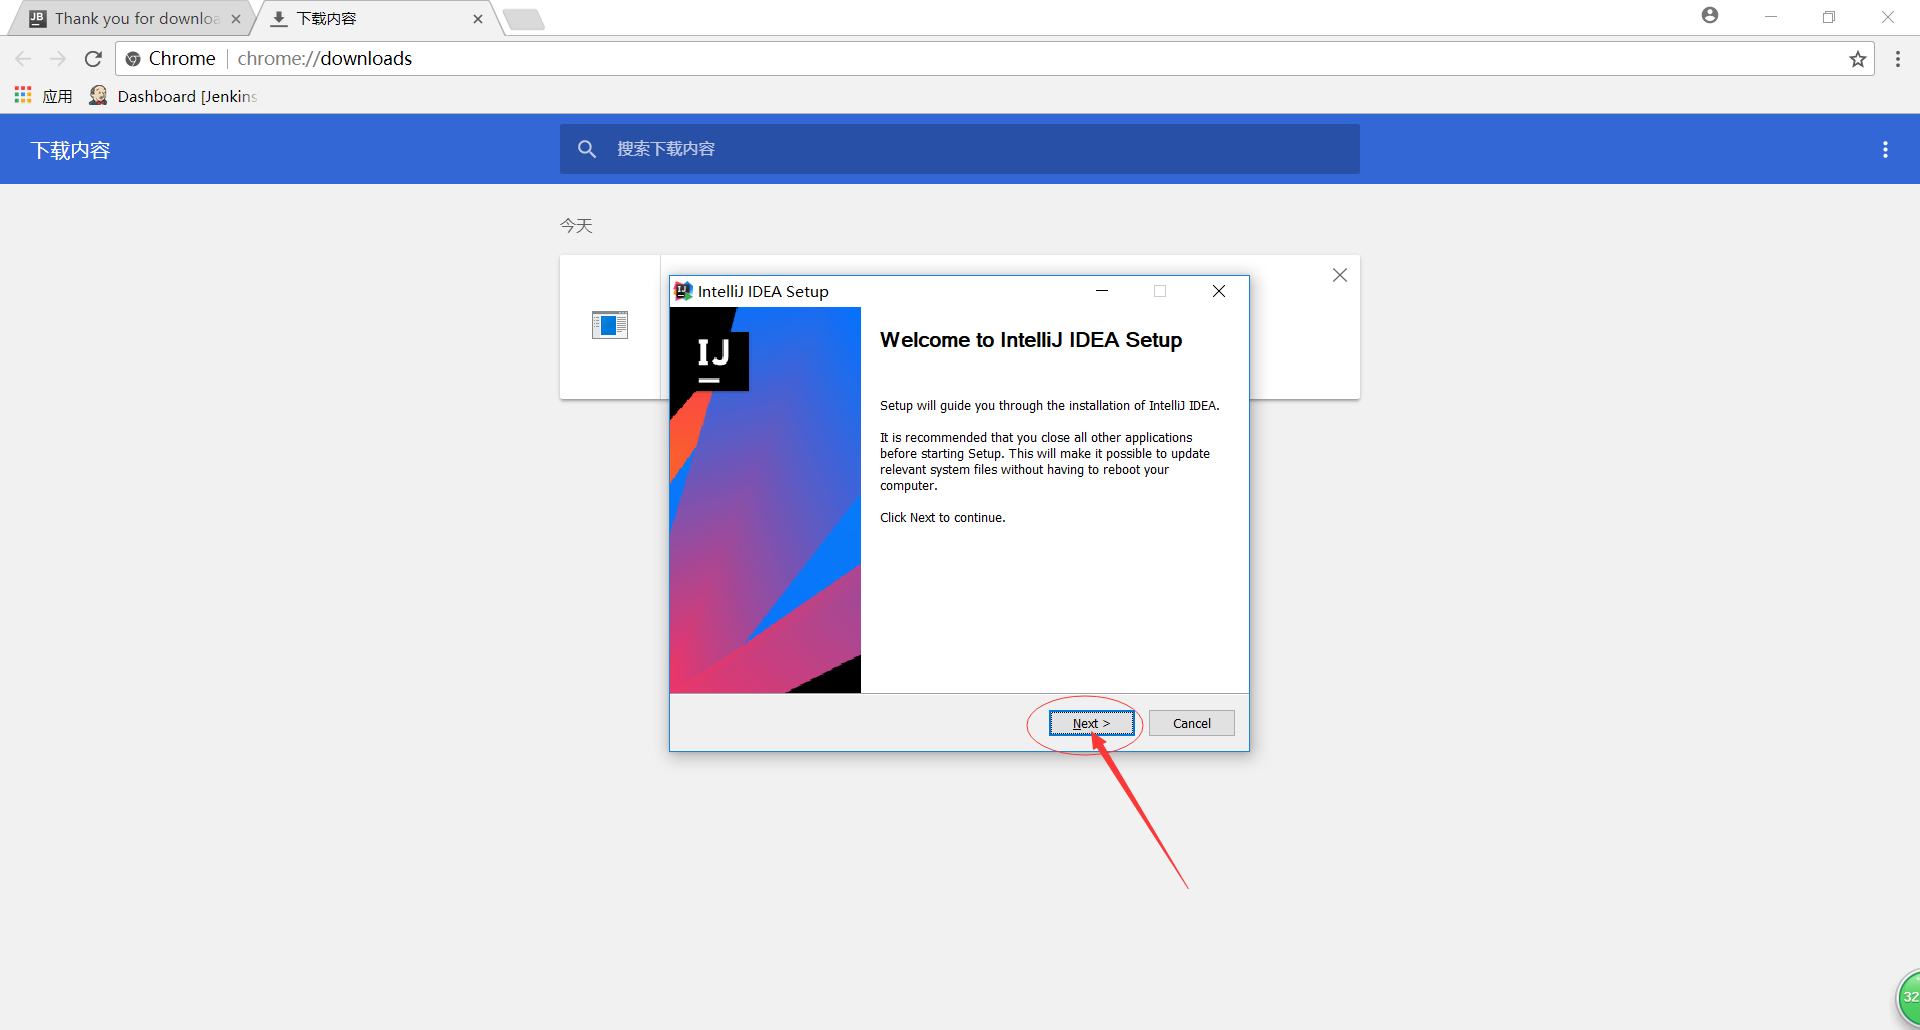Click the IJ logo banner image
1920x1030 pixels.
[765, 500]
